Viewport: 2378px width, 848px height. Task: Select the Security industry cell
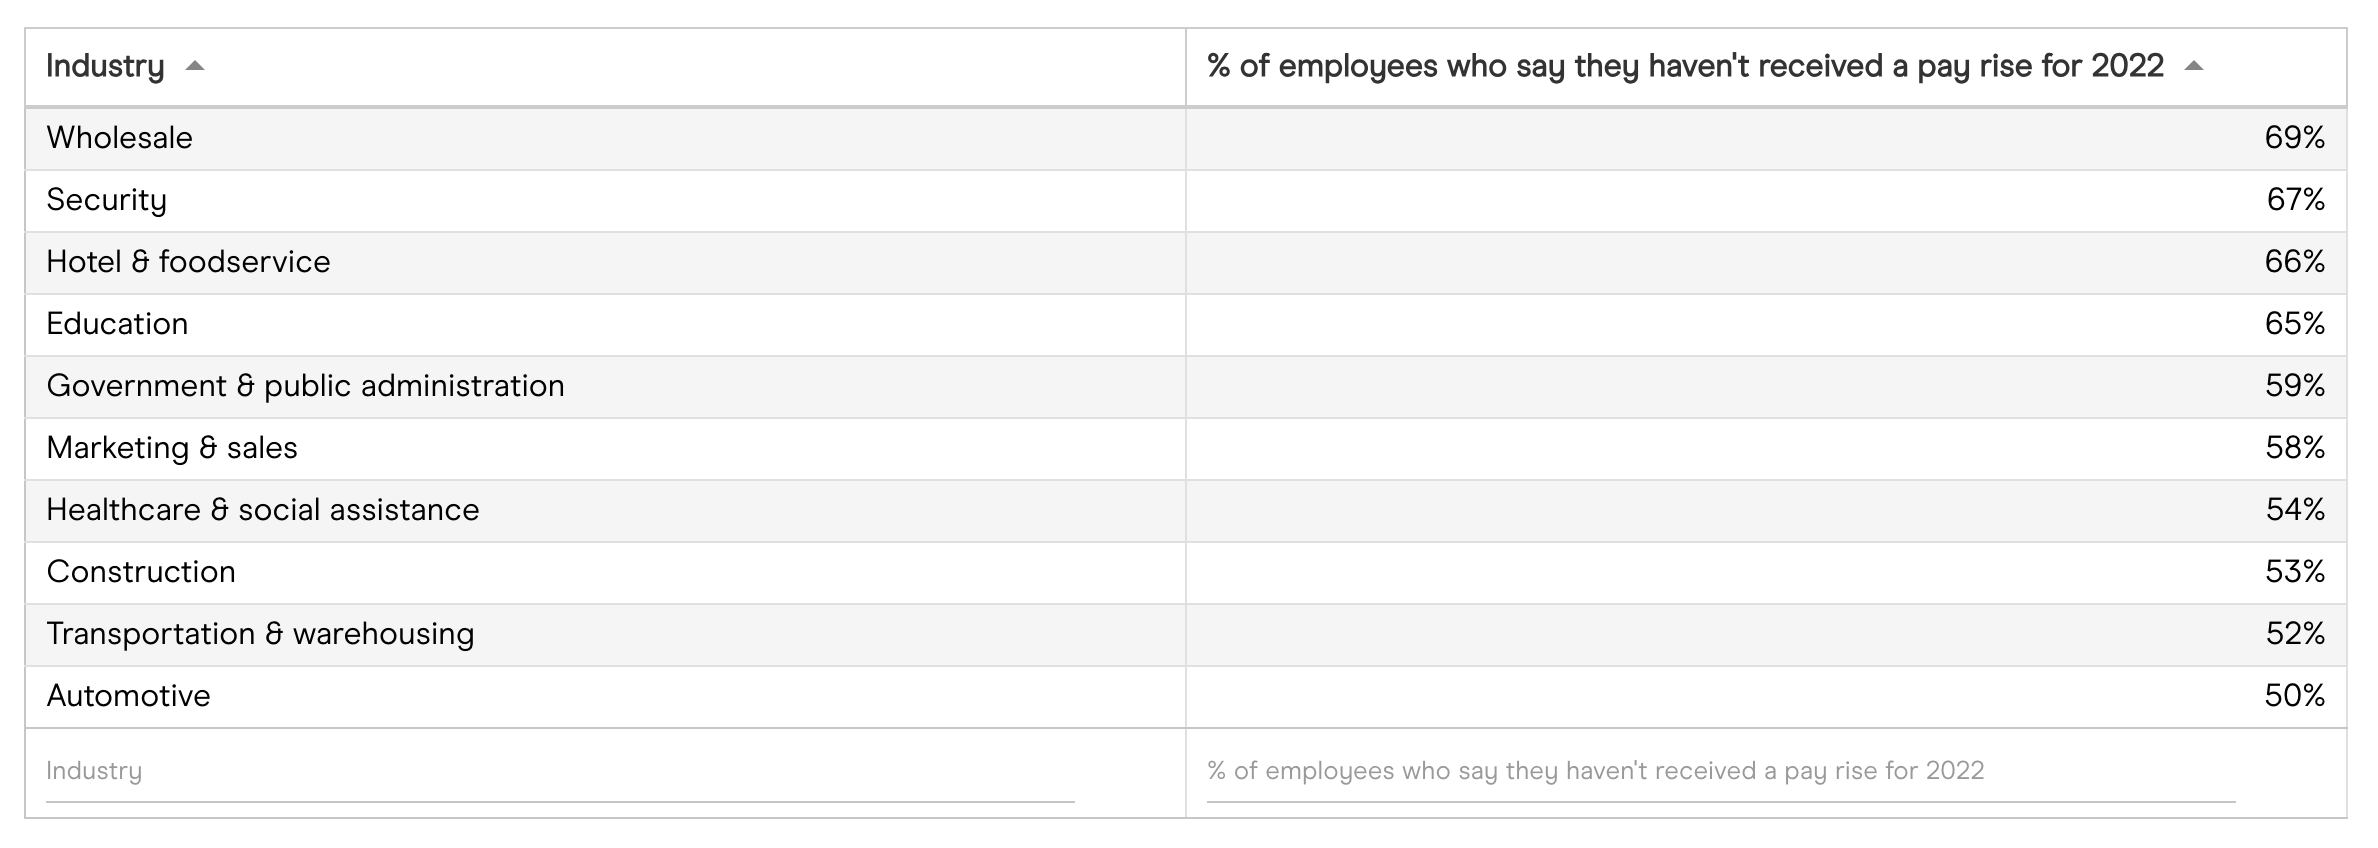107,200
